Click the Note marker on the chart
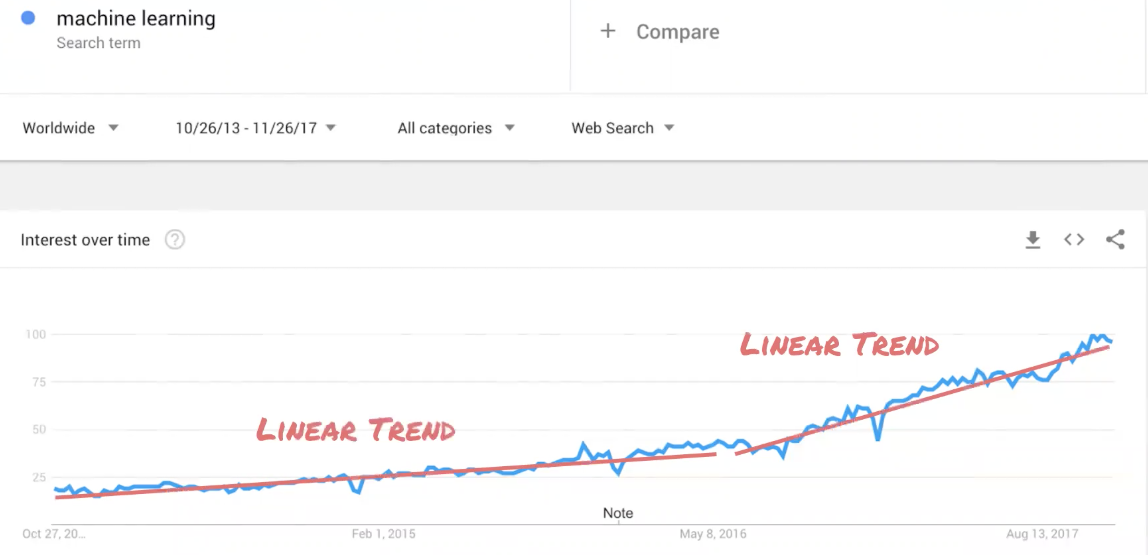 [x=618, y=513]
